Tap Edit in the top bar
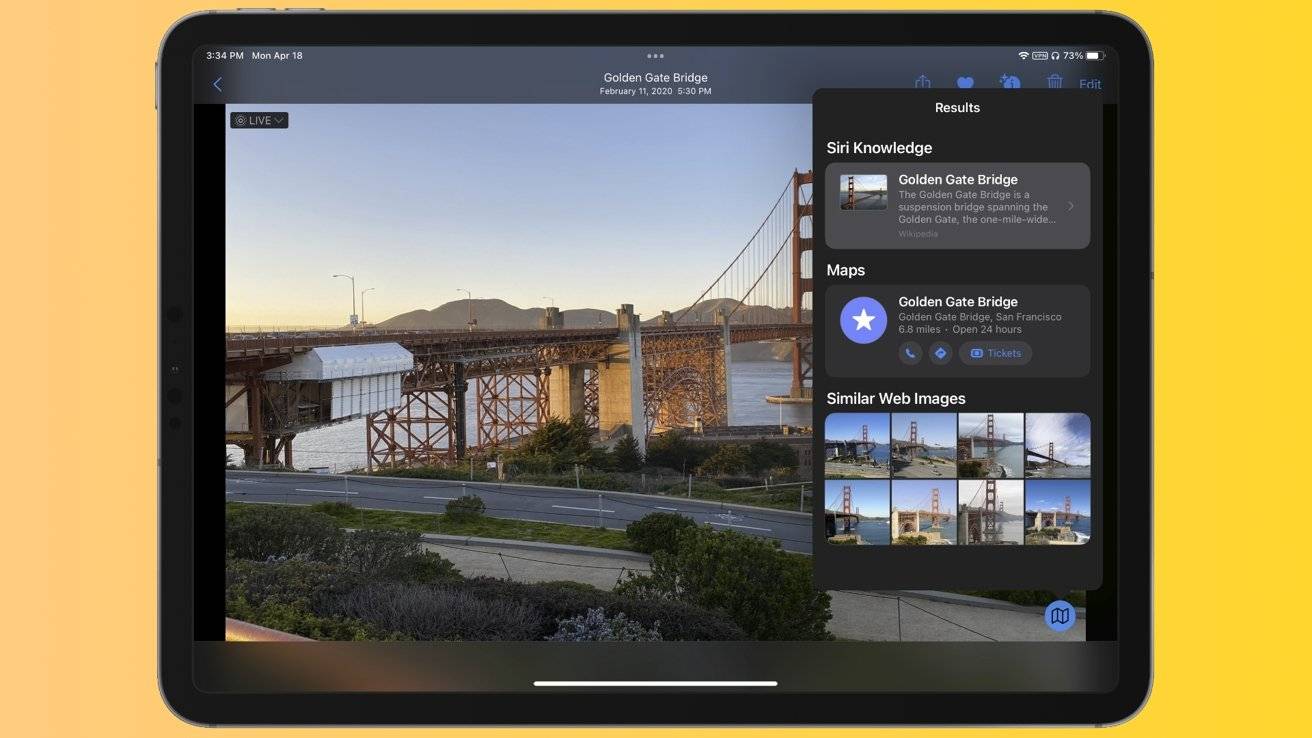Image resolution: width=1312 pixels, height=738 pixels. (1090, 84)
